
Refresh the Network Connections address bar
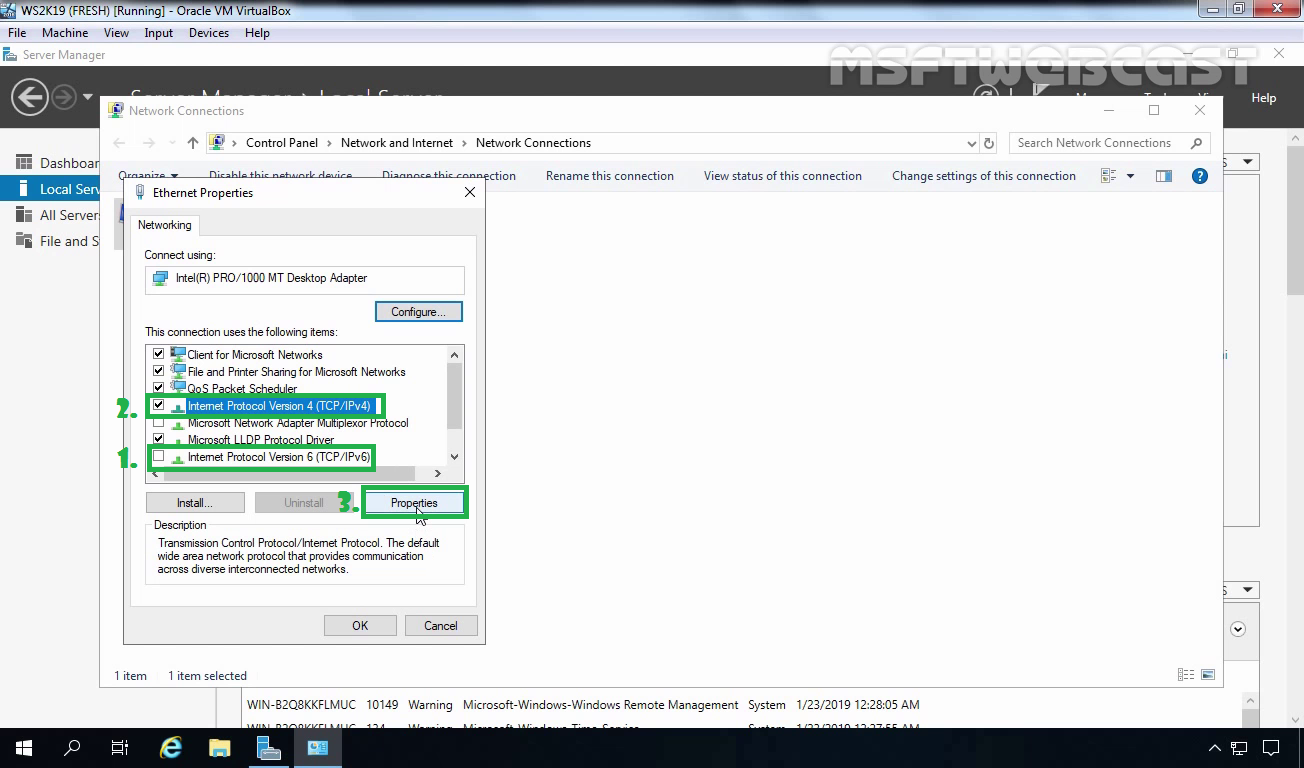coord(989,143)
